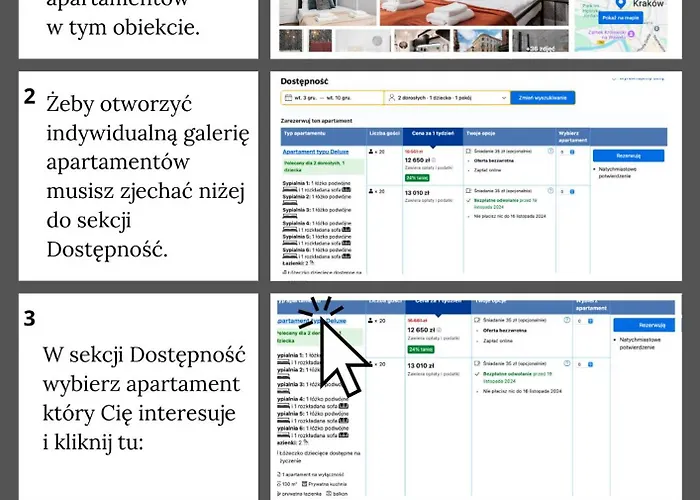This screenshot has width=700, height=500.
Task: Open apartment quantity dropdown for 12 650 zł offer in step 3
Action: [x=585, y=321]
